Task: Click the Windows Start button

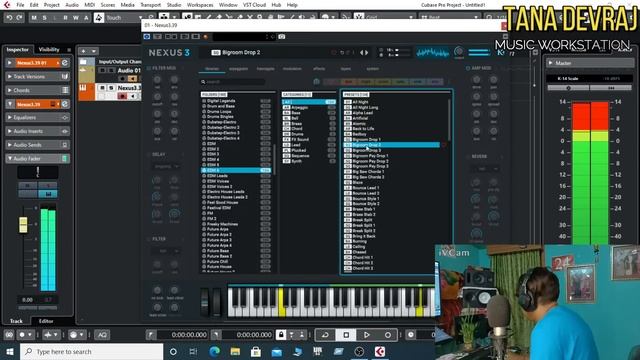Action: [10, 351]
